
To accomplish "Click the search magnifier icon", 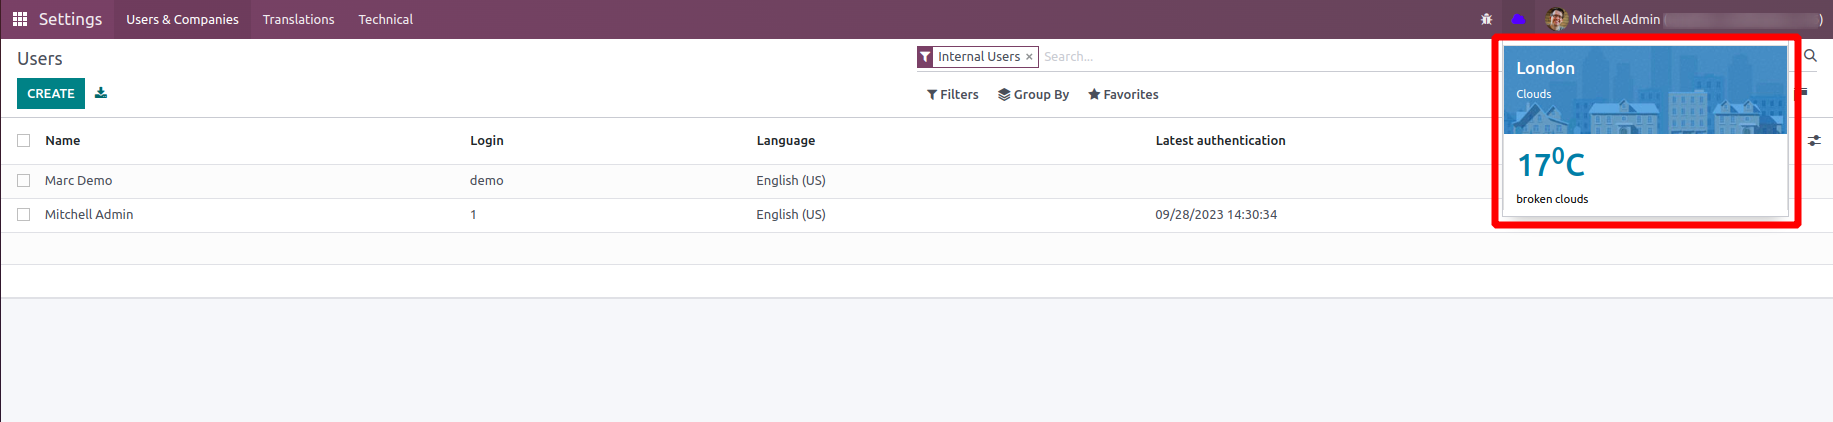I will click(1810, 56).
